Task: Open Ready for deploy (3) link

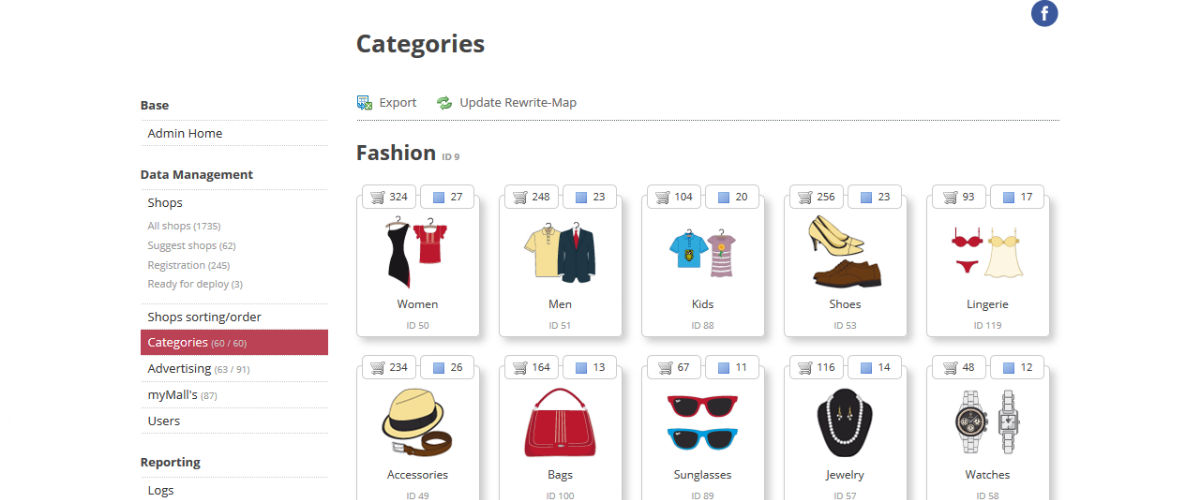Action: [x=195, y=284]
